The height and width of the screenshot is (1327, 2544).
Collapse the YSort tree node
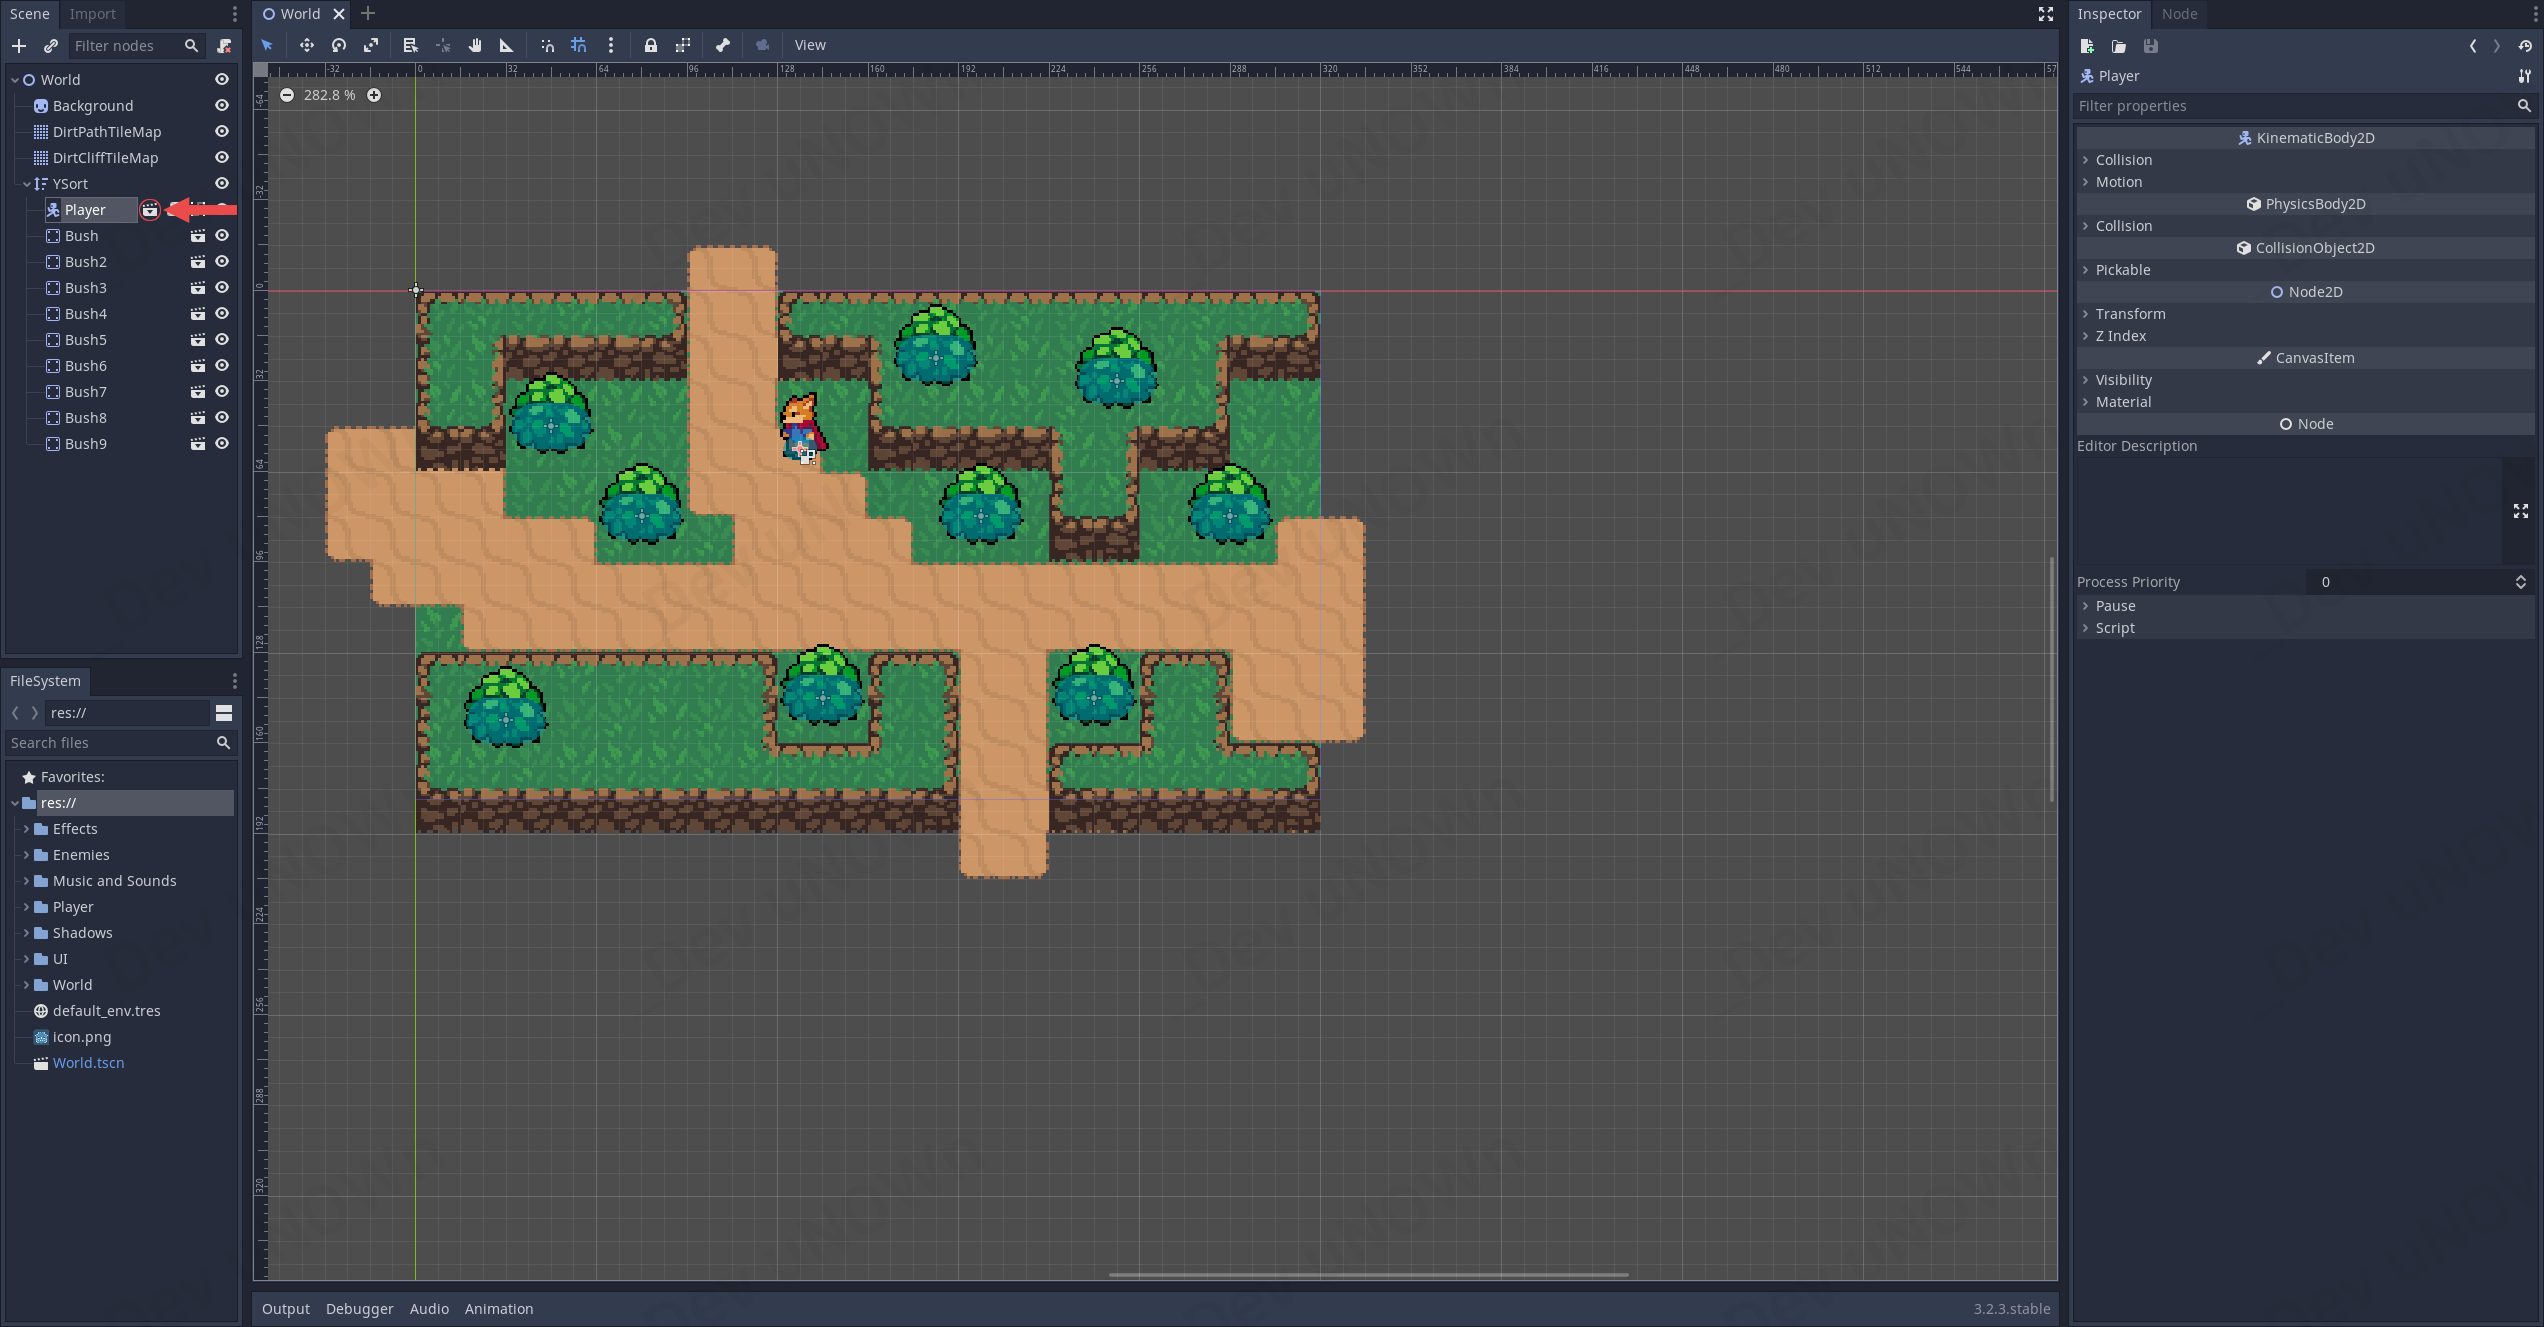point(27,184)
